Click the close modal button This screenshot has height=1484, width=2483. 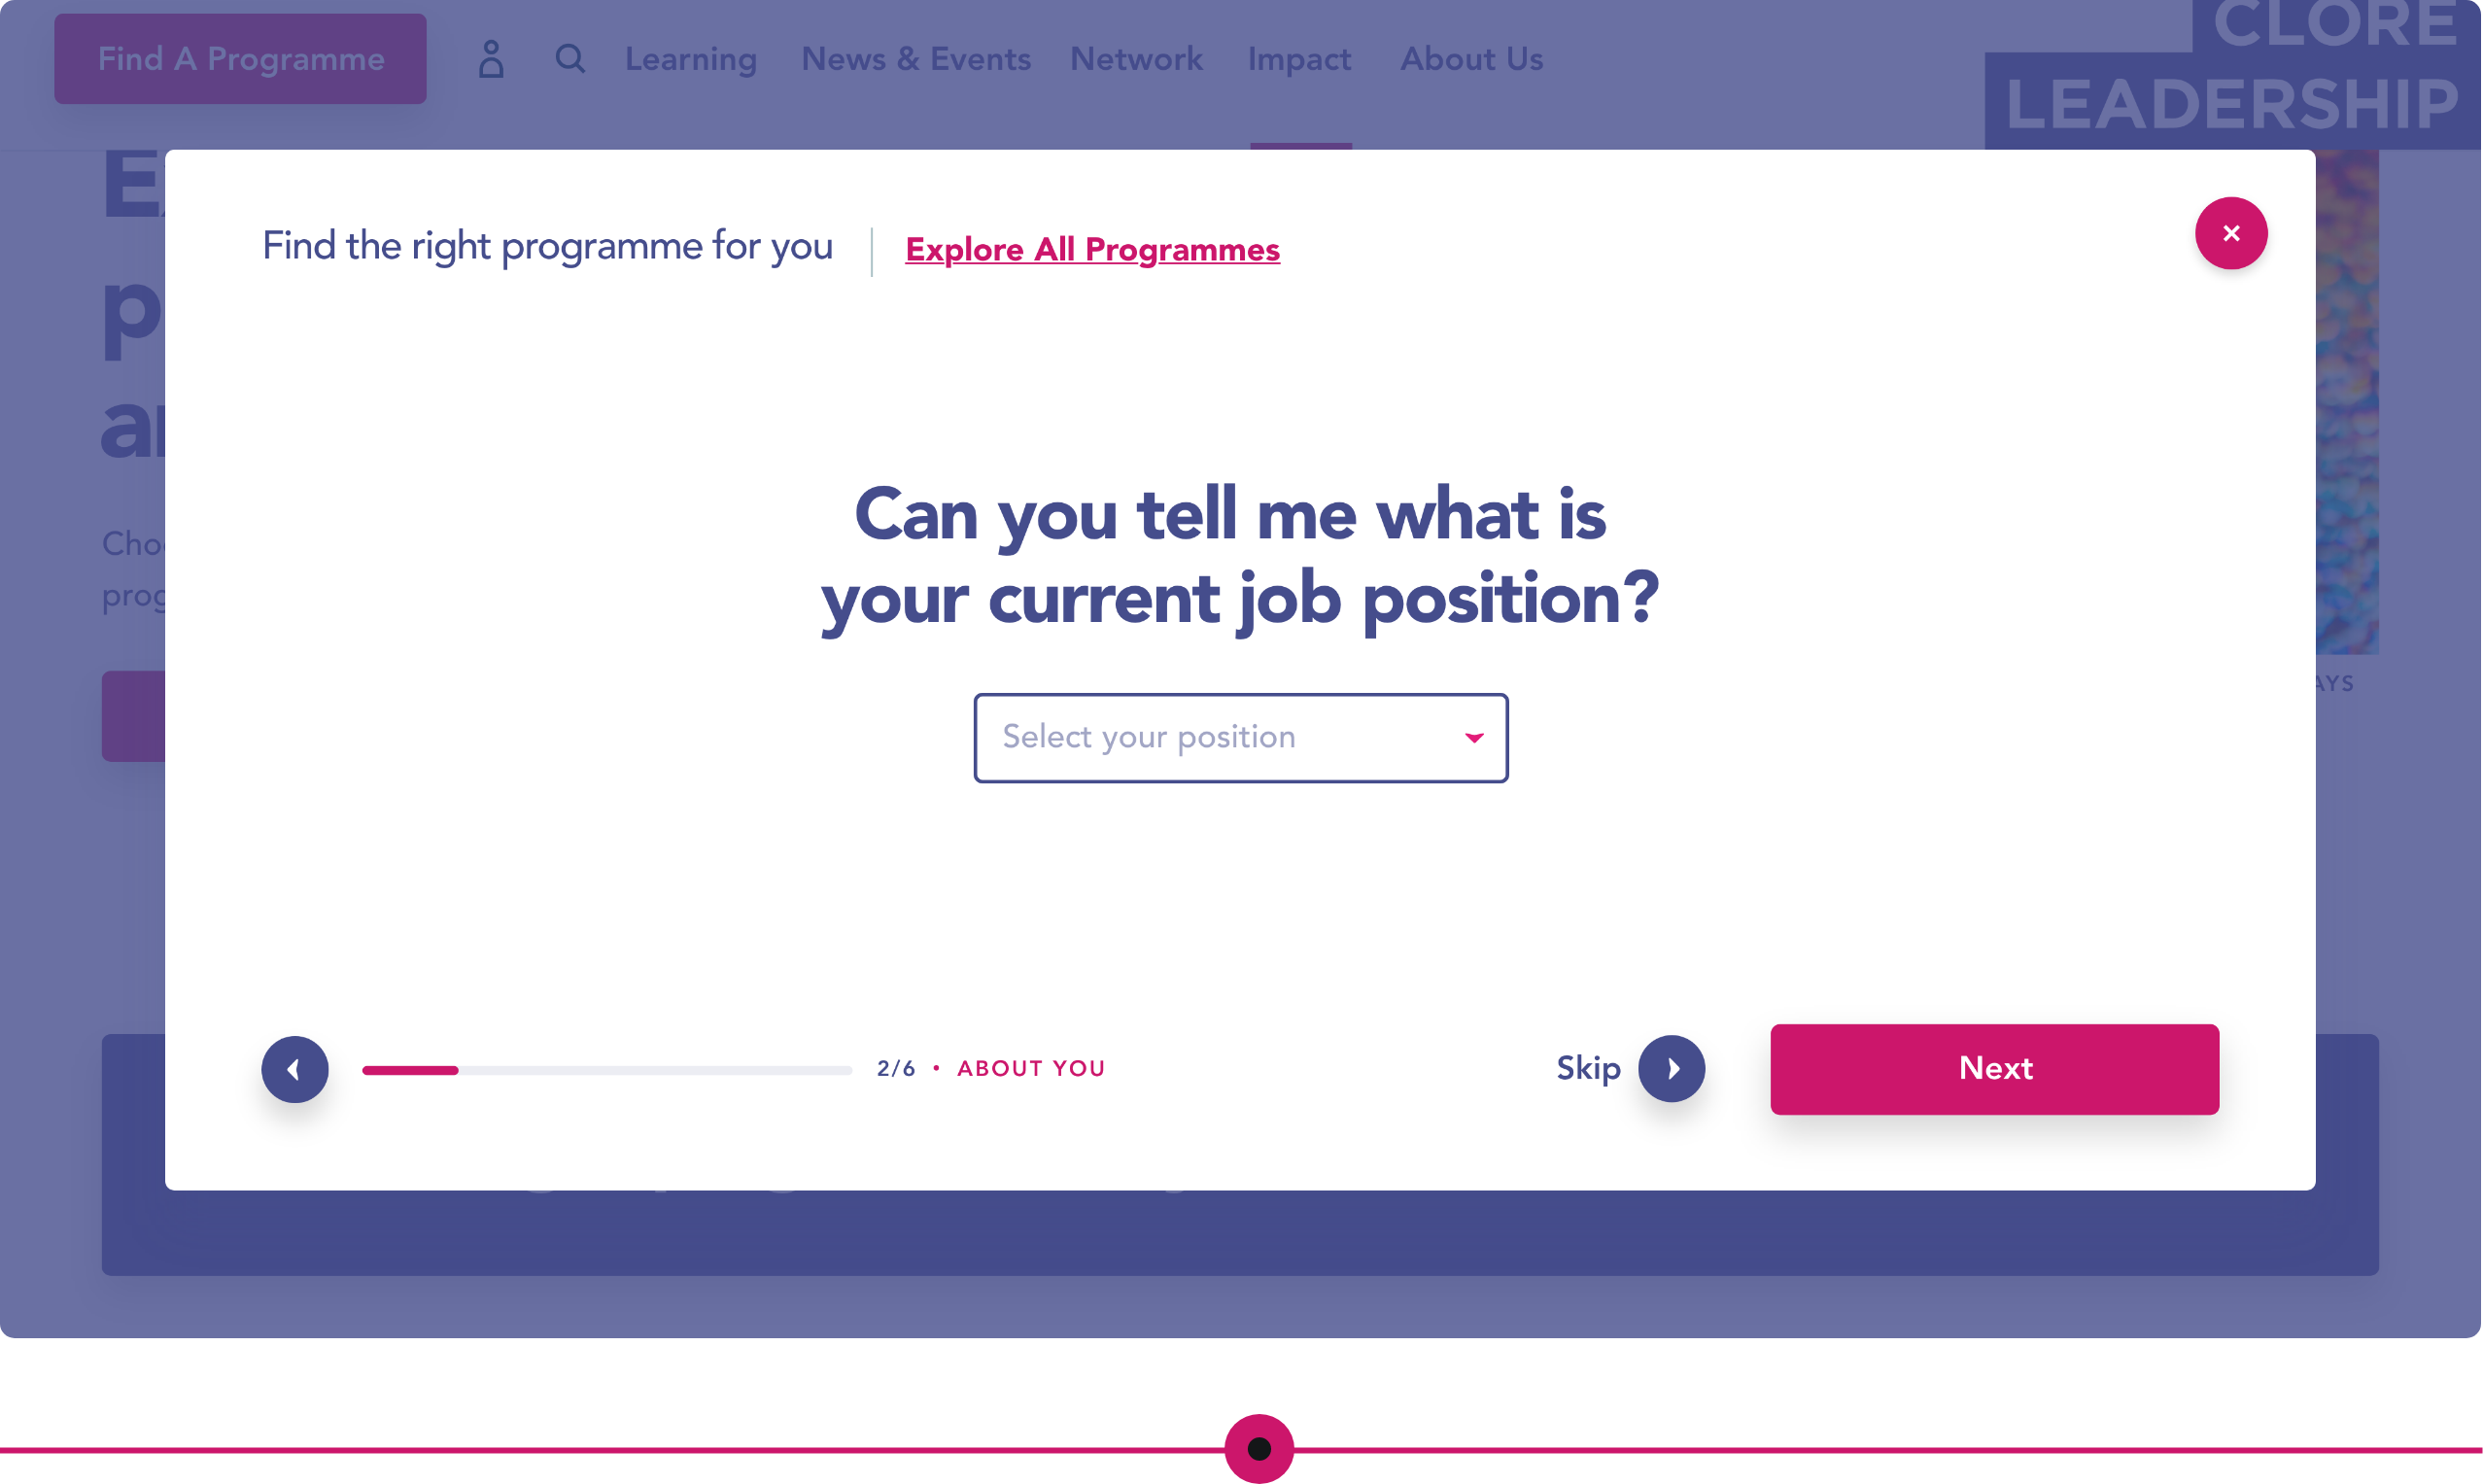coord(2232,231)
